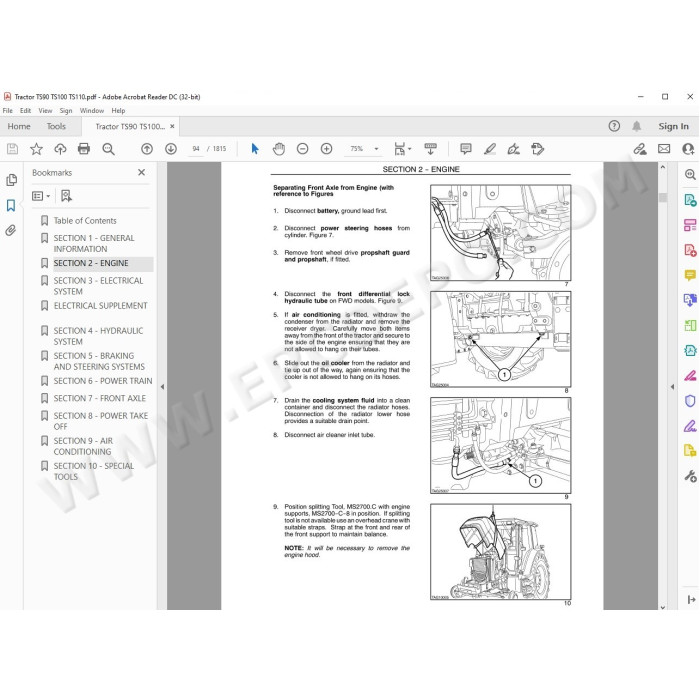Viewport: 700px width, 700px height.
Task: Open the sign document pen tool
Action: [513, 149]
